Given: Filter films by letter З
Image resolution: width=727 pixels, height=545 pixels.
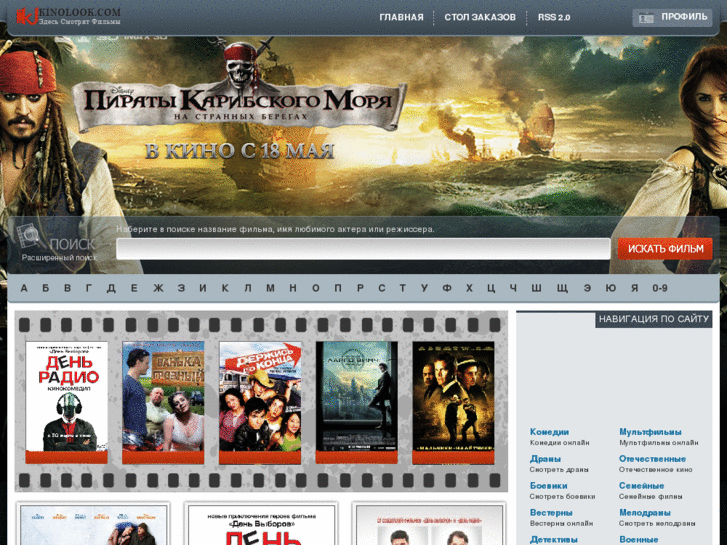Looking at the screenshot, I should click(x=181, y=289).
